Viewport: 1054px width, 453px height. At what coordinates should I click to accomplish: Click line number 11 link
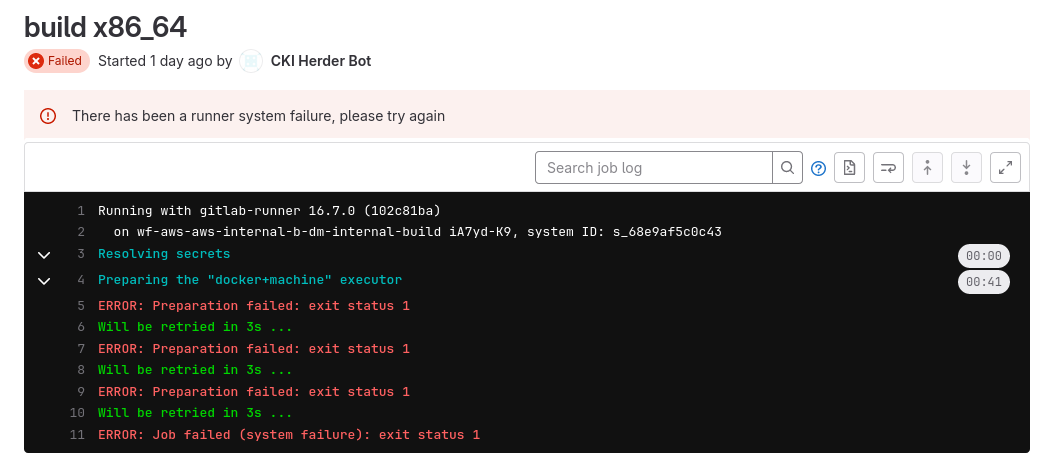point(77,435)
